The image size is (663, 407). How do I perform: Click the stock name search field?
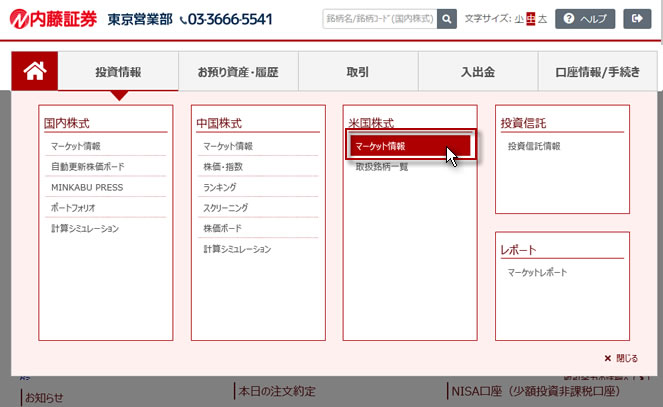pos(380,19)
